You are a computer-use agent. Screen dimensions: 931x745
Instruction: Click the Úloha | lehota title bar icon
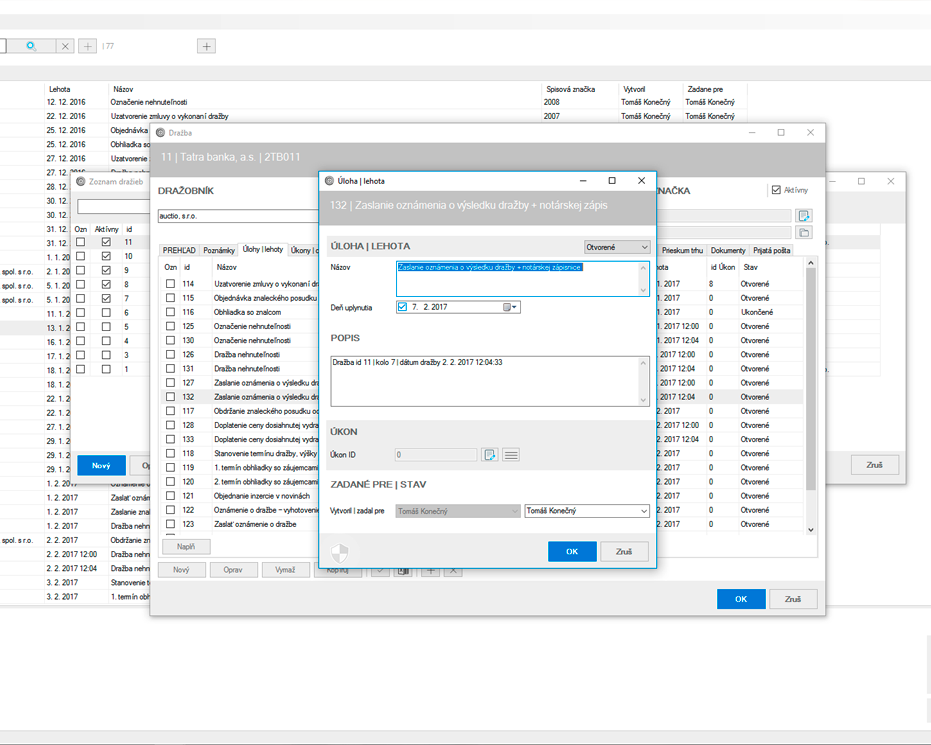click(x=330, y=181)
